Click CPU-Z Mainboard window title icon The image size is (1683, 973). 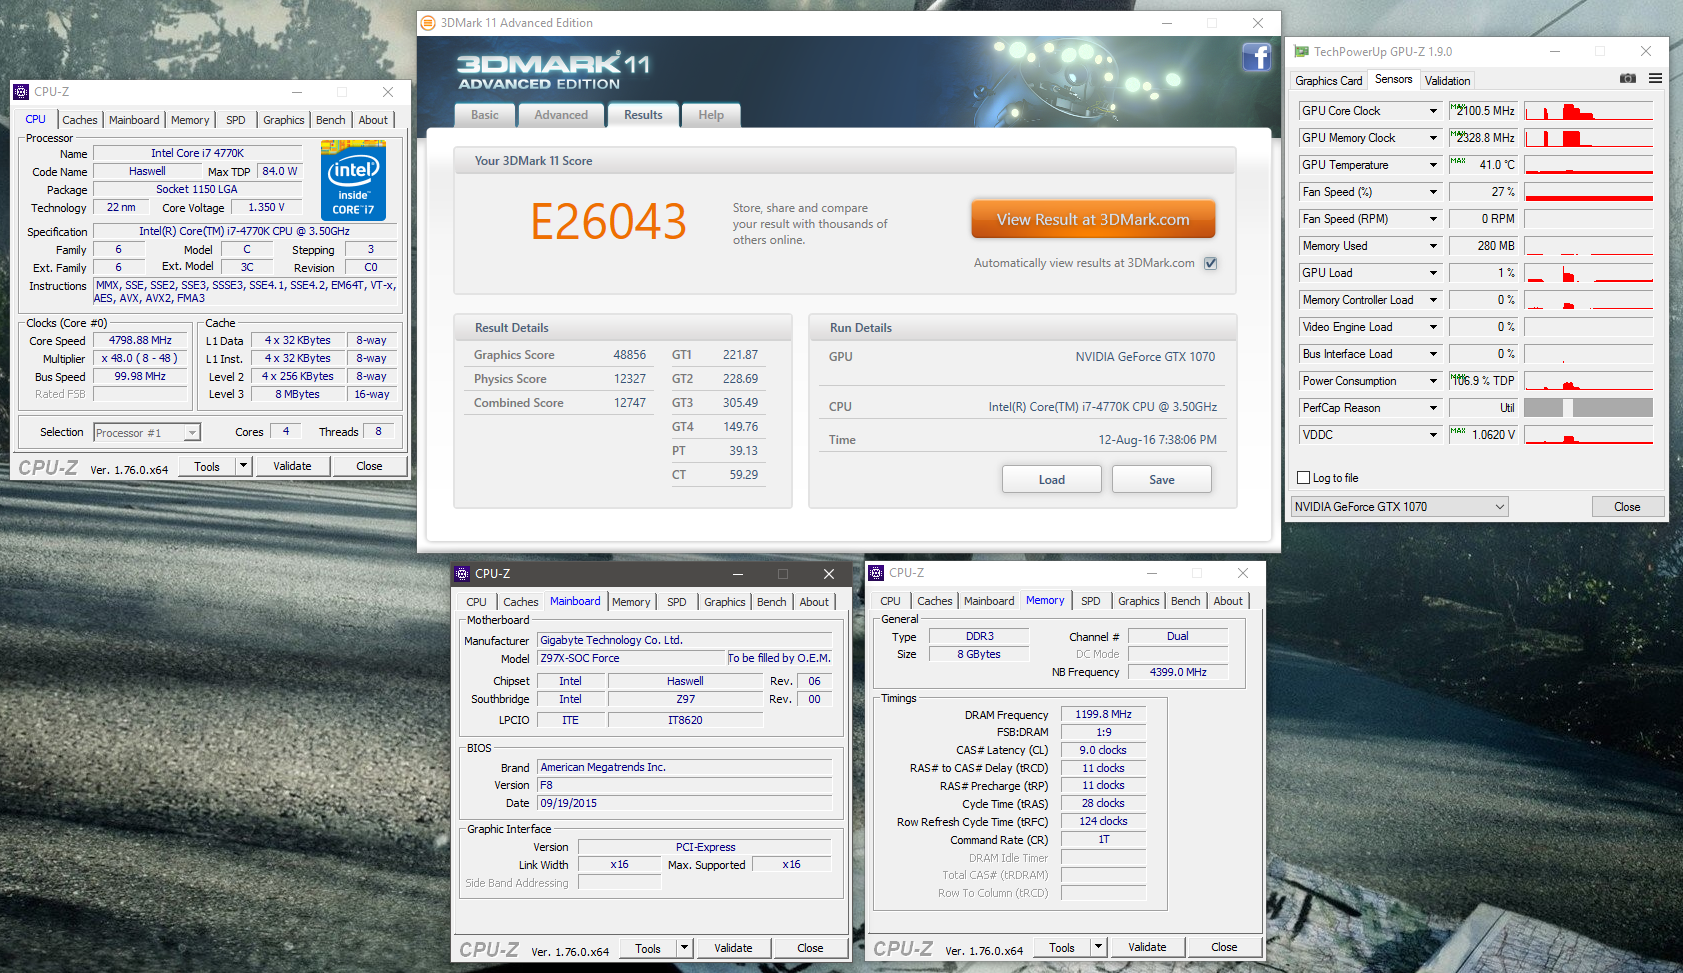pos(462,574)
